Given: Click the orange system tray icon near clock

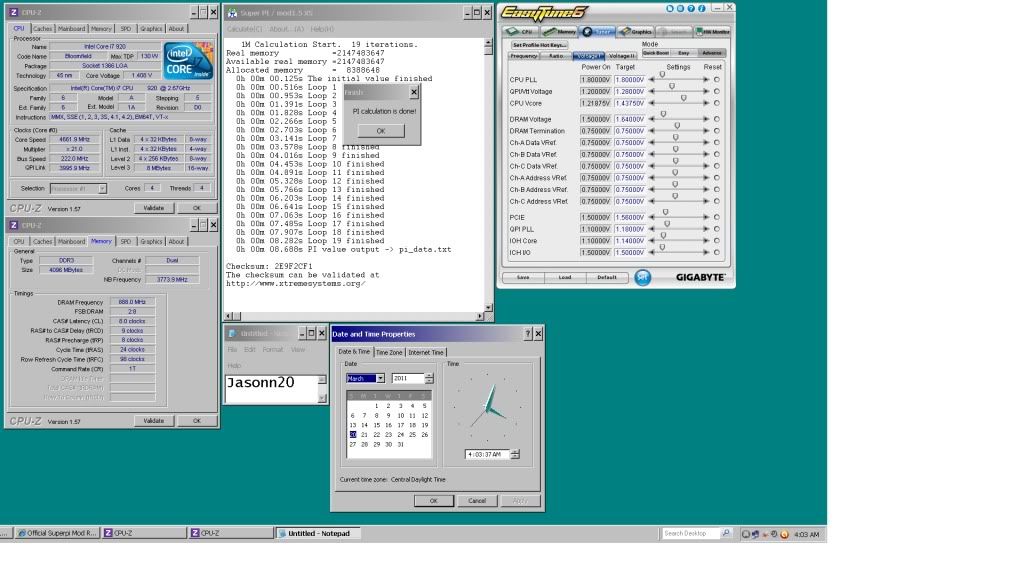Looking at the screenshot, I should click(x=784, y=534).
